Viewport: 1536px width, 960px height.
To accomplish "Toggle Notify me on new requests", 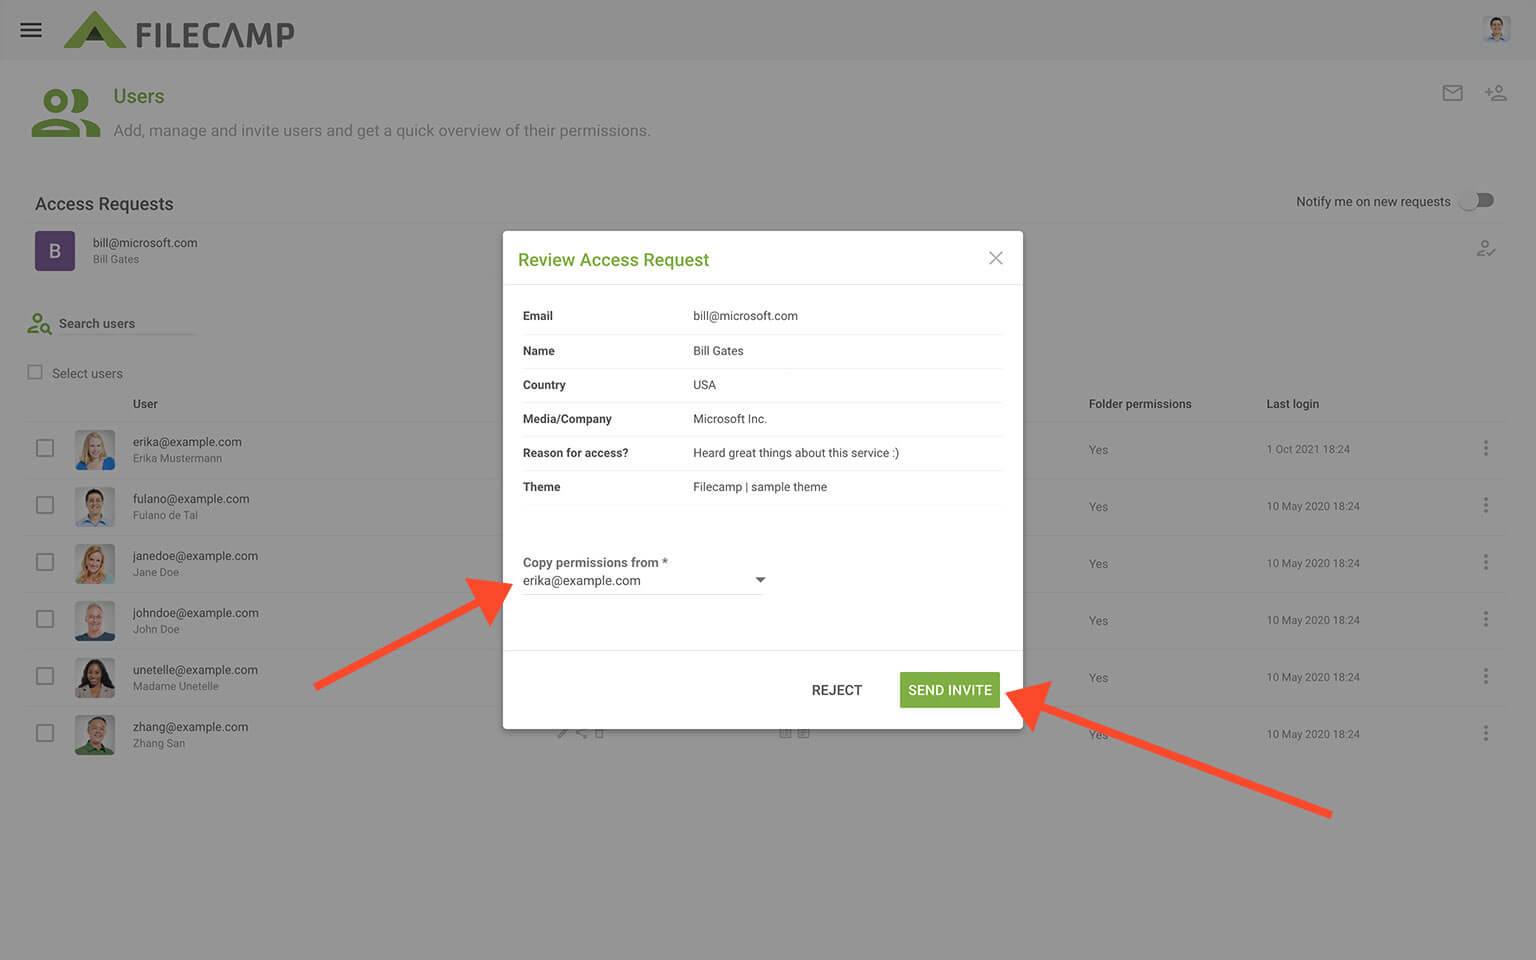I will [x=1477, y=201].
